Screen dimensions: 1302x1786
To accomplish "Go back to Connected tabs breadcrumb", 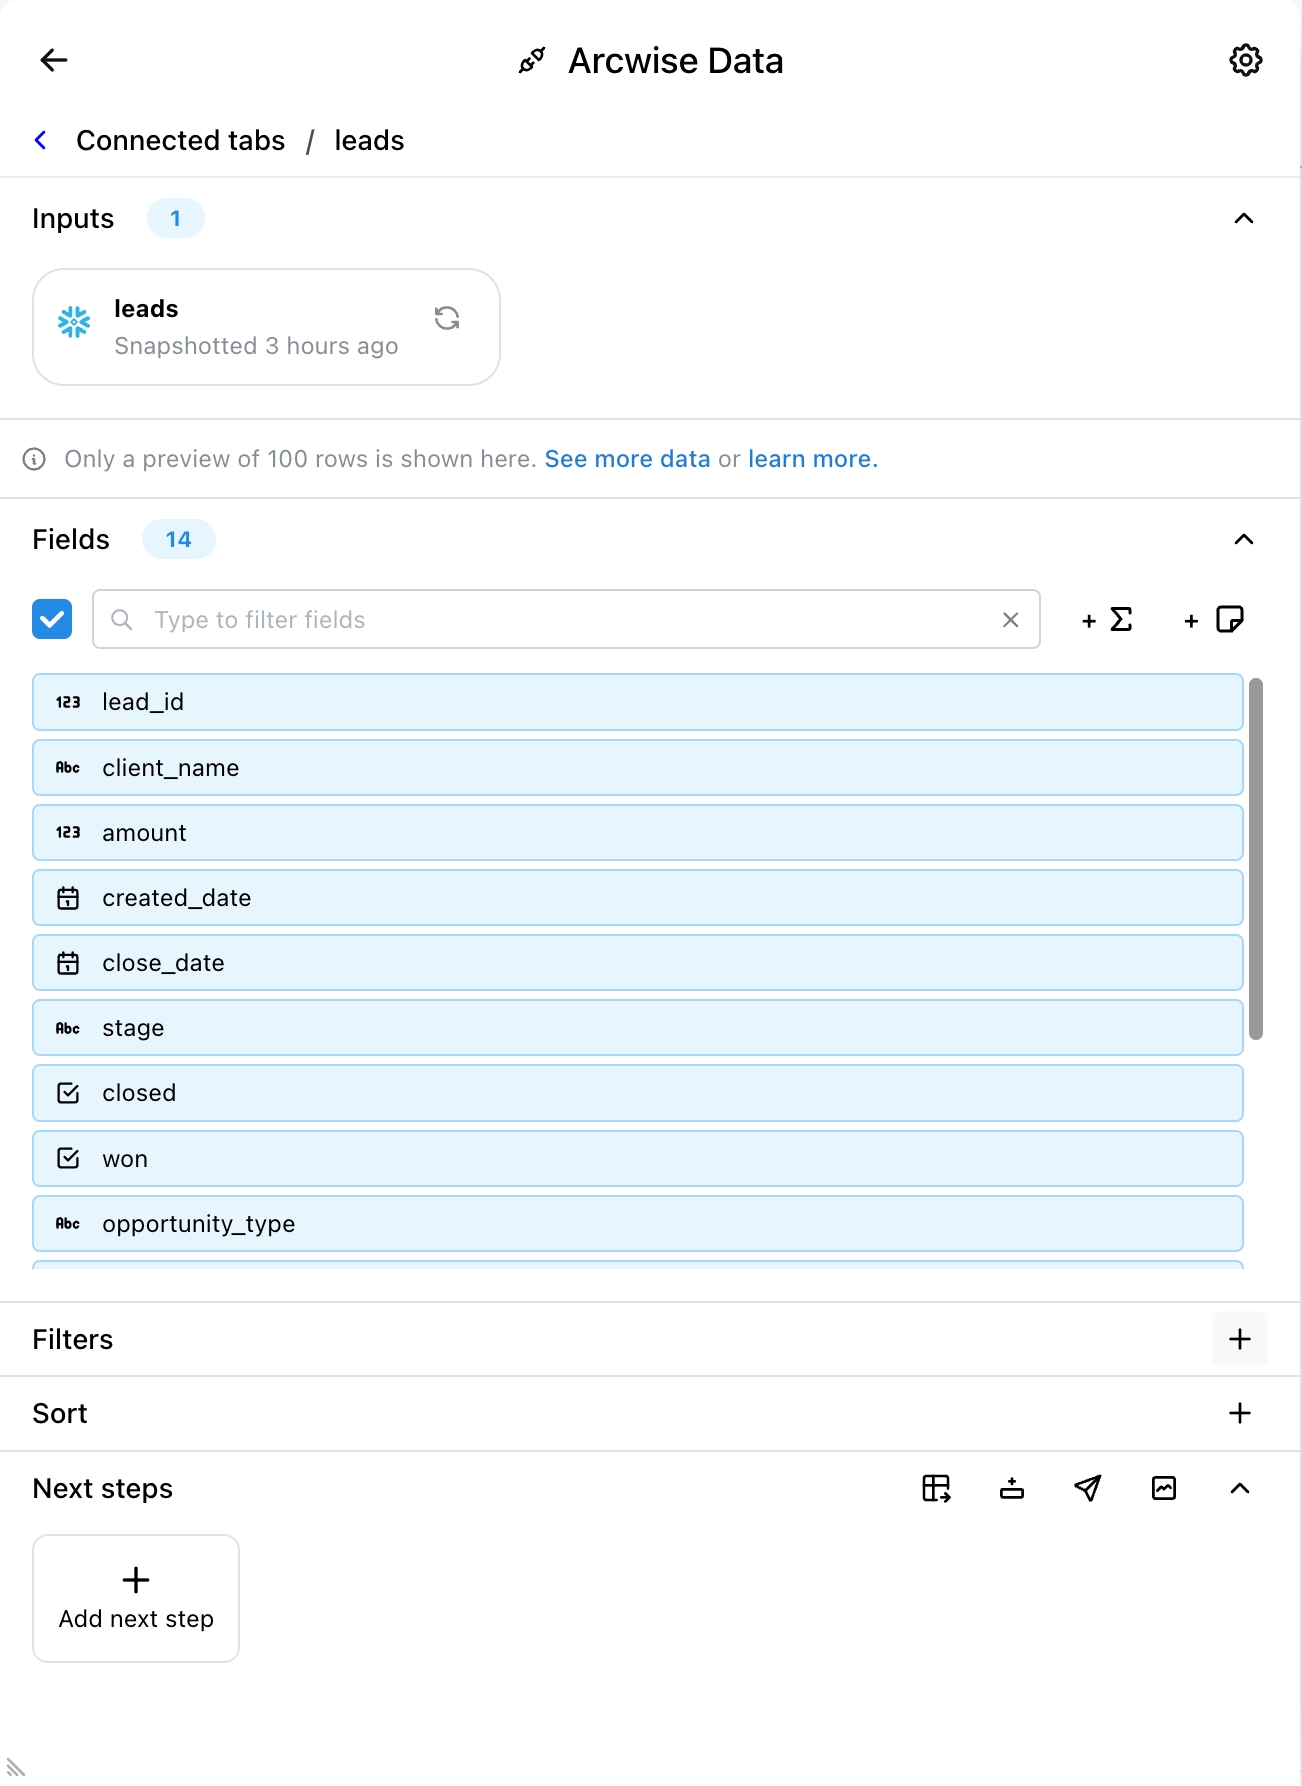I will coord(180,141).
